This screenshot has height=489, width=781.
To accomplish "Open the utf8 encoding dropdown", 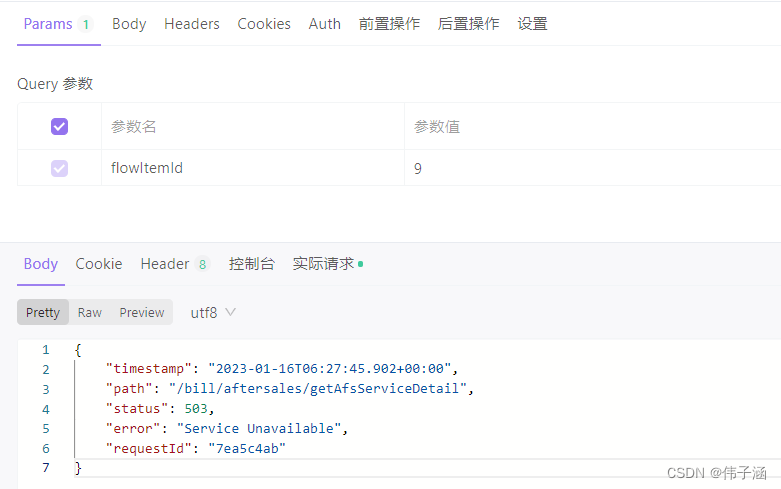I will (213, 313).
